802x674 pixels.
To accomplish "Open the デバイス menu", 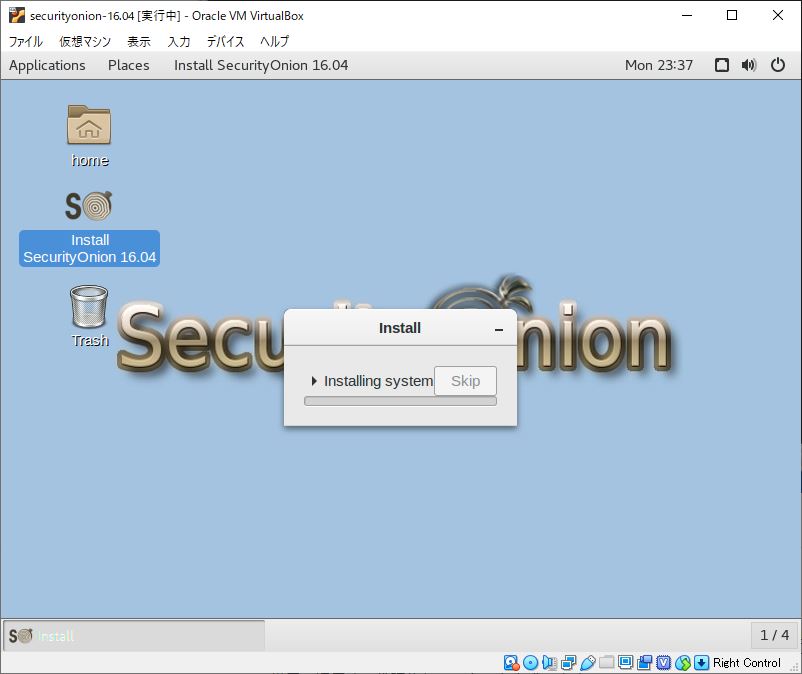I will pyautogui.click(x=226, y=41).
